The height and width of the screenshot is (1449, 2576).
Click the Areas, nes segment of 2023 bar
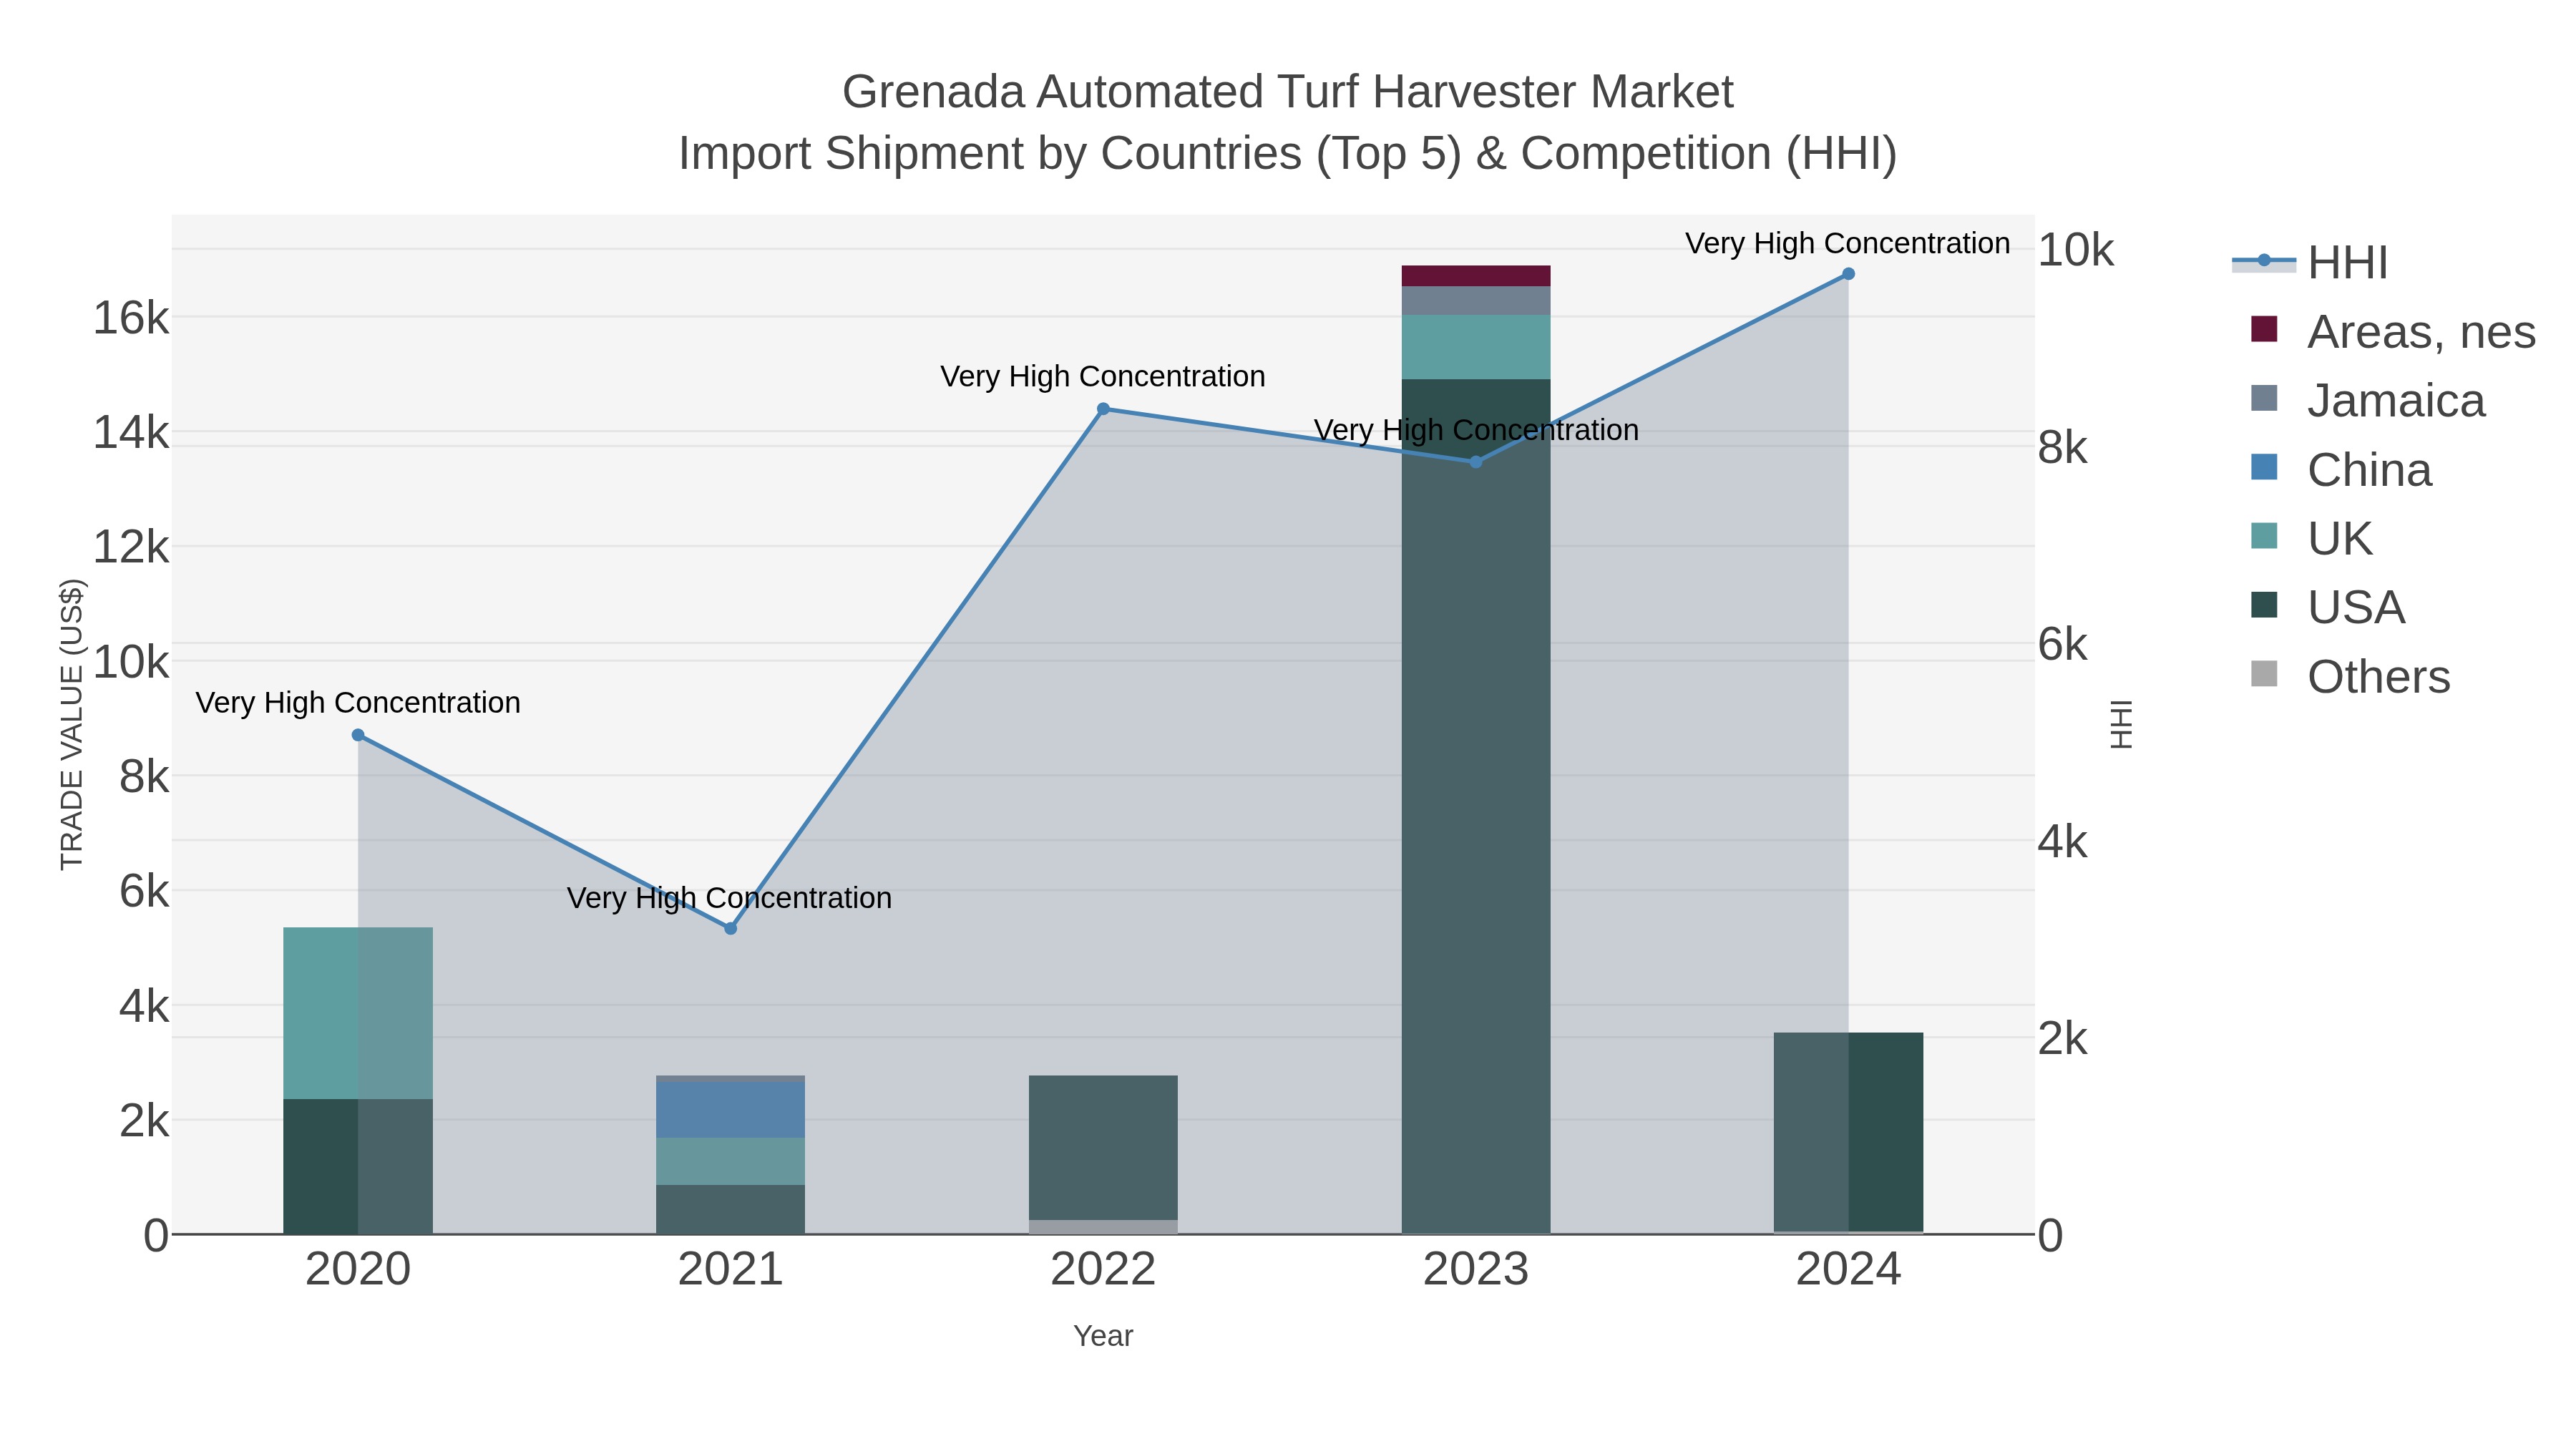coord(1476,276)
